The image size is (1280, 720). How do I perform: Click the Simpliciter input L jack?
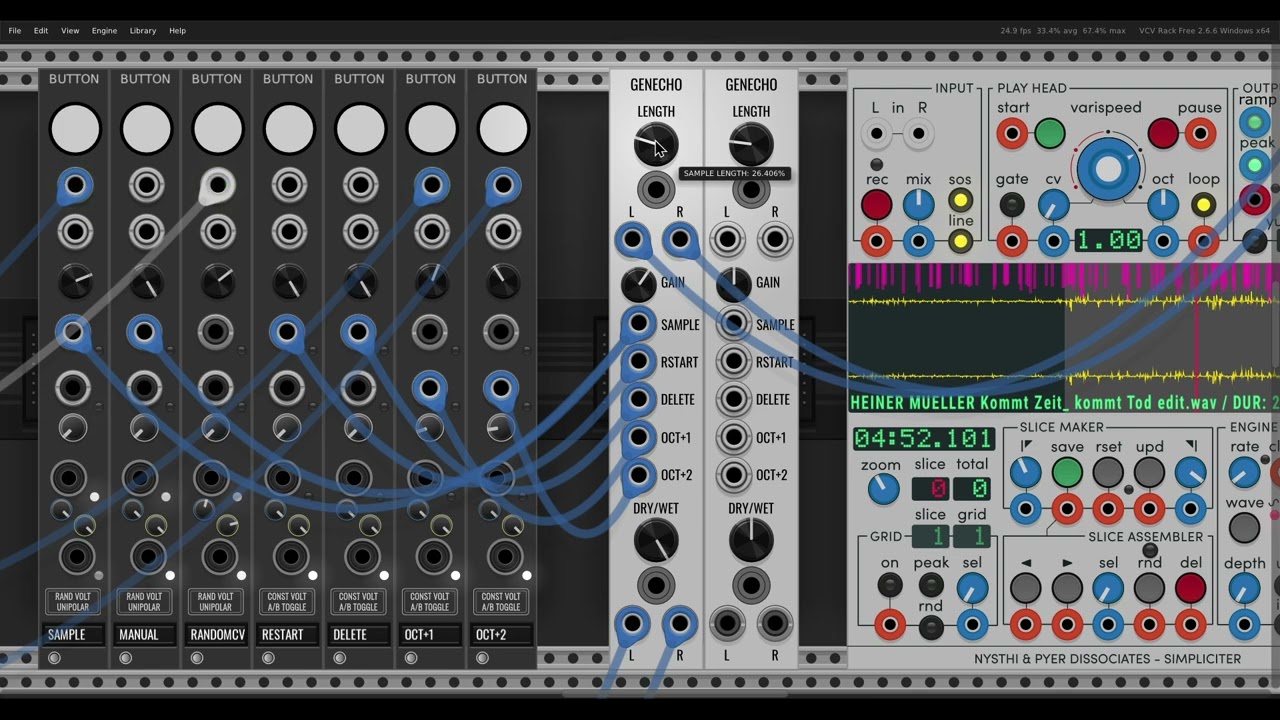[877, 133]
